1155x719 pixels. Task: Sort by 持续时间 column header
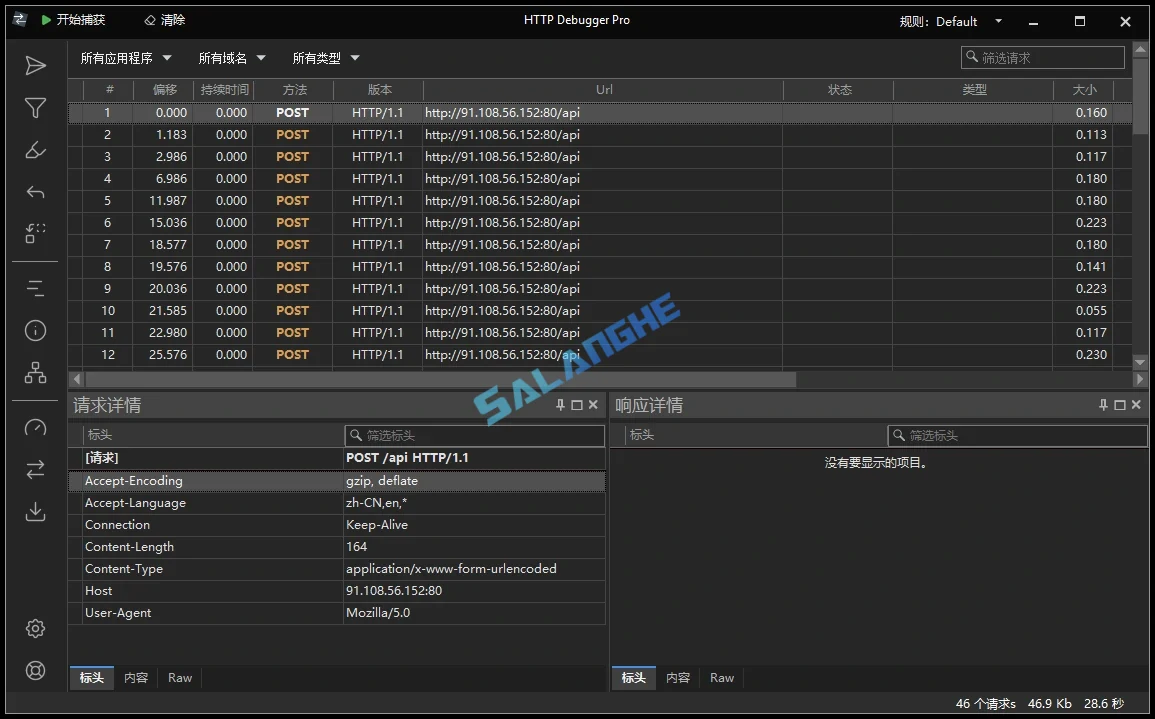225,90
